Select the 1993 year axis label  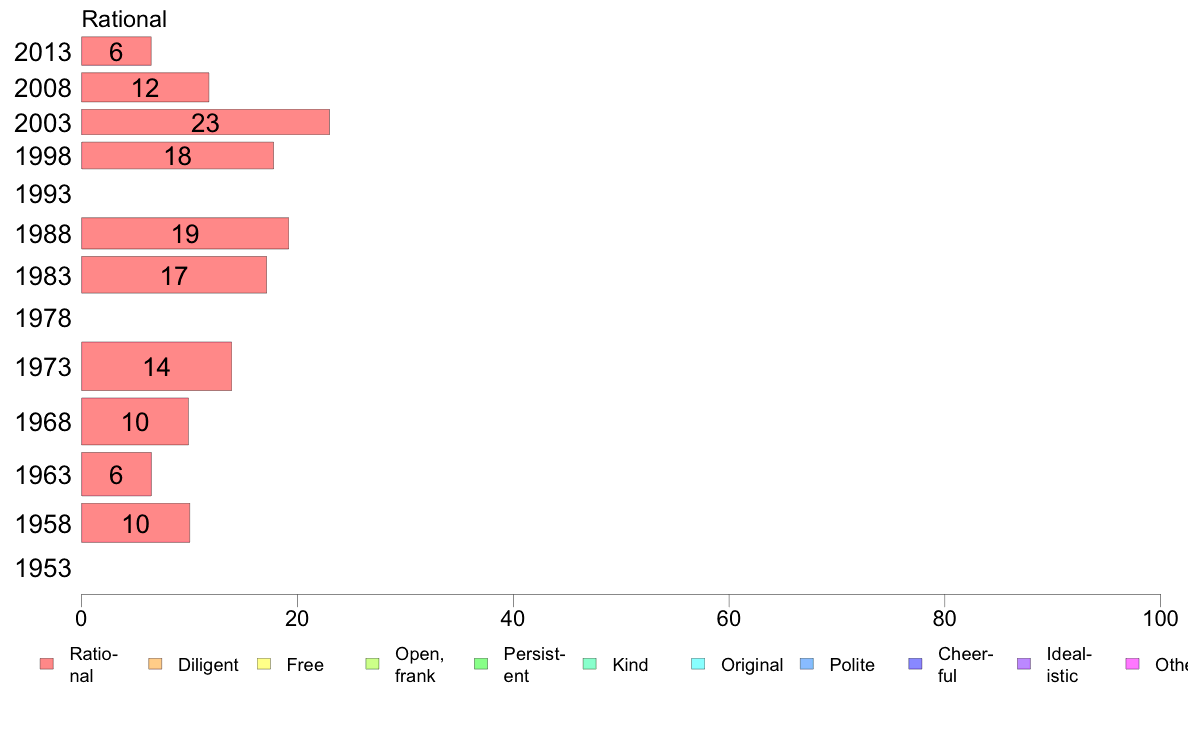(43, 194)
